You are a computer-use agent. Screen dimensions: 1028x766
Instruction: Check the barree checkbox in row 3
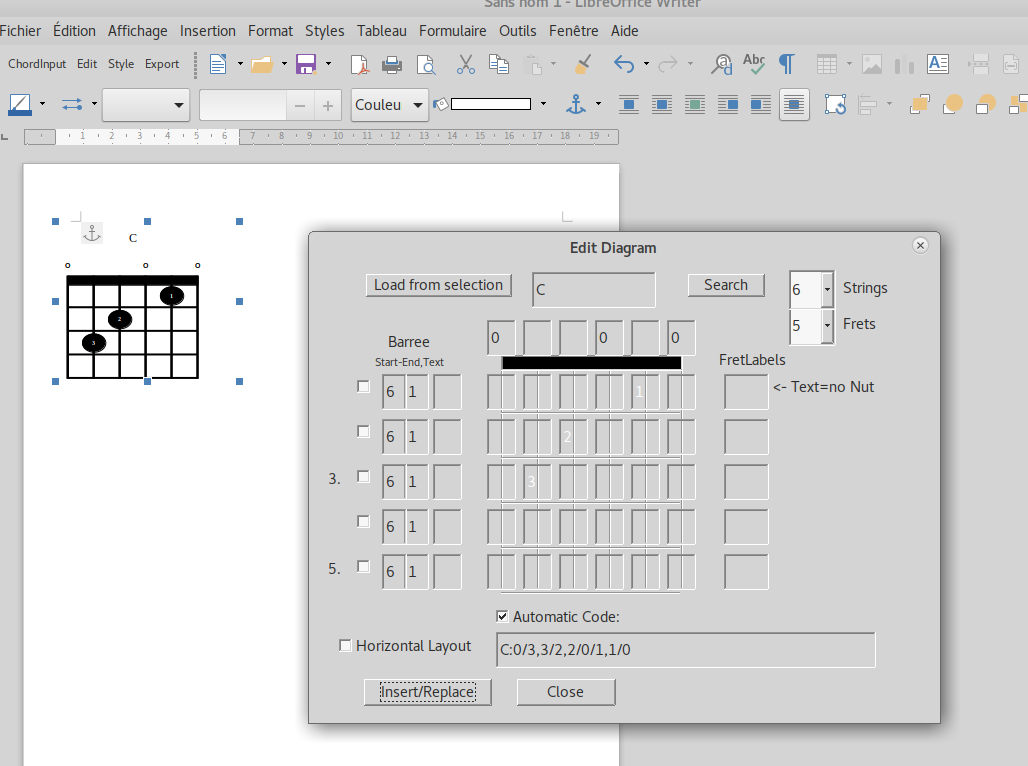[x=363, y=477]
